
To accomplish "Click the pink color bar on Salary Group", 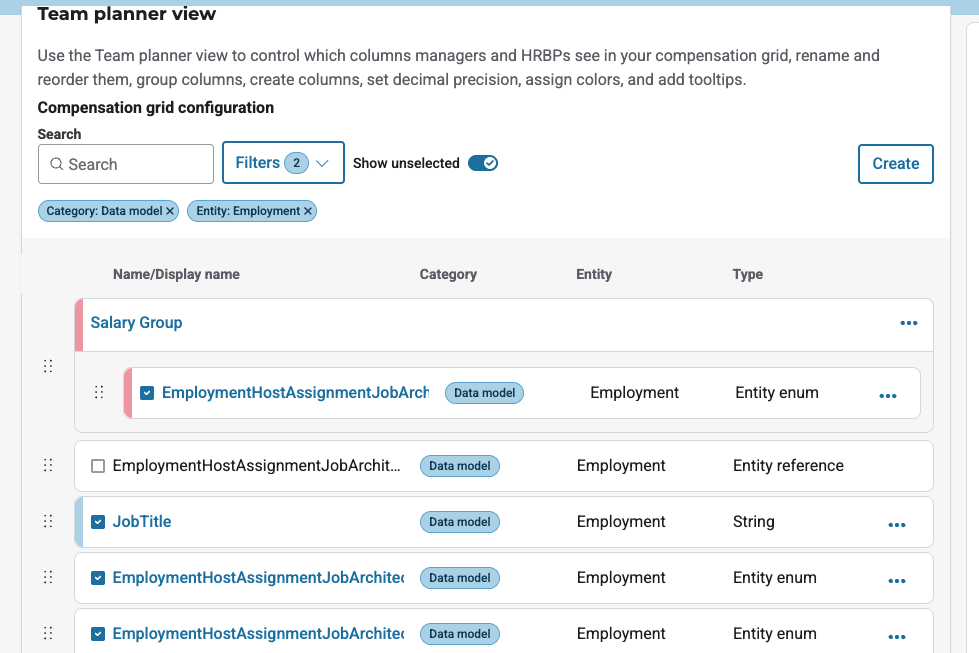I will click(x=79, y=325).
